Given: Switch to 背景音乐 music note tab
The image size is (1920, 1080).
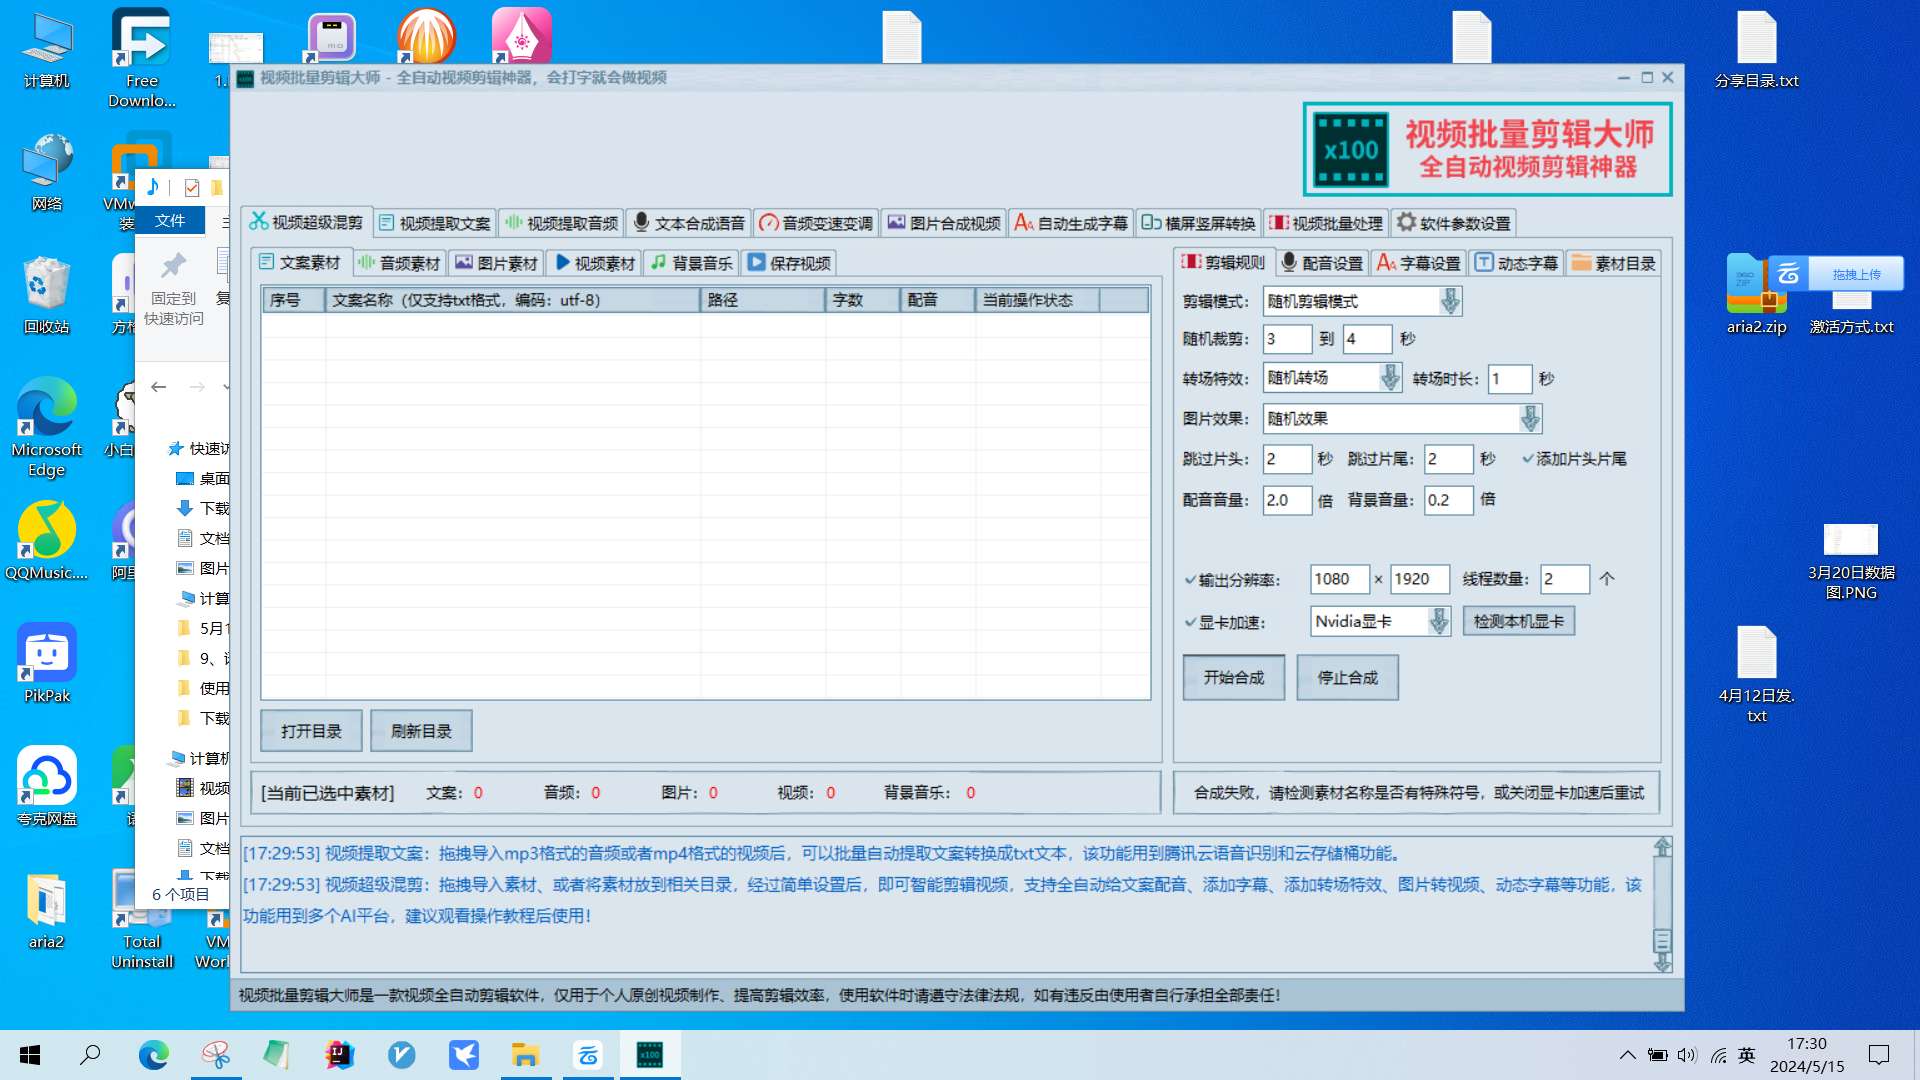Looking at the screenshot, I should coord(692,263).
